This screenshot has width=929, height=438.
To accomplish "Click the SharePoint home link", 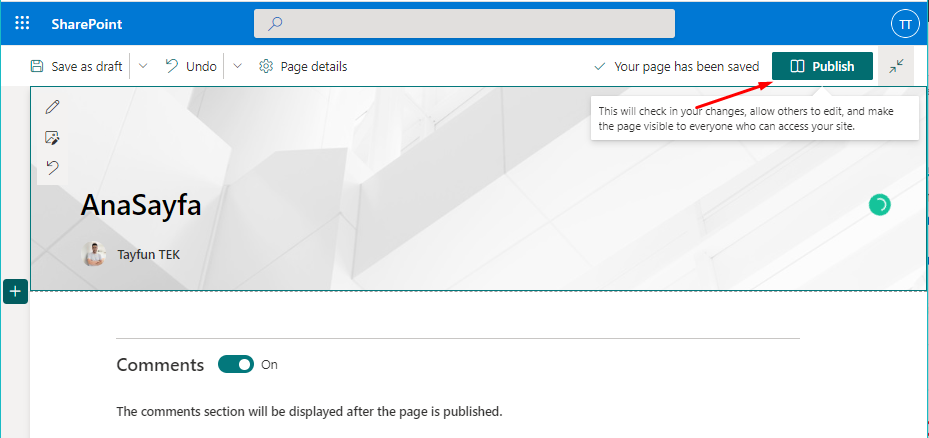I will click(x=87, y=23).
